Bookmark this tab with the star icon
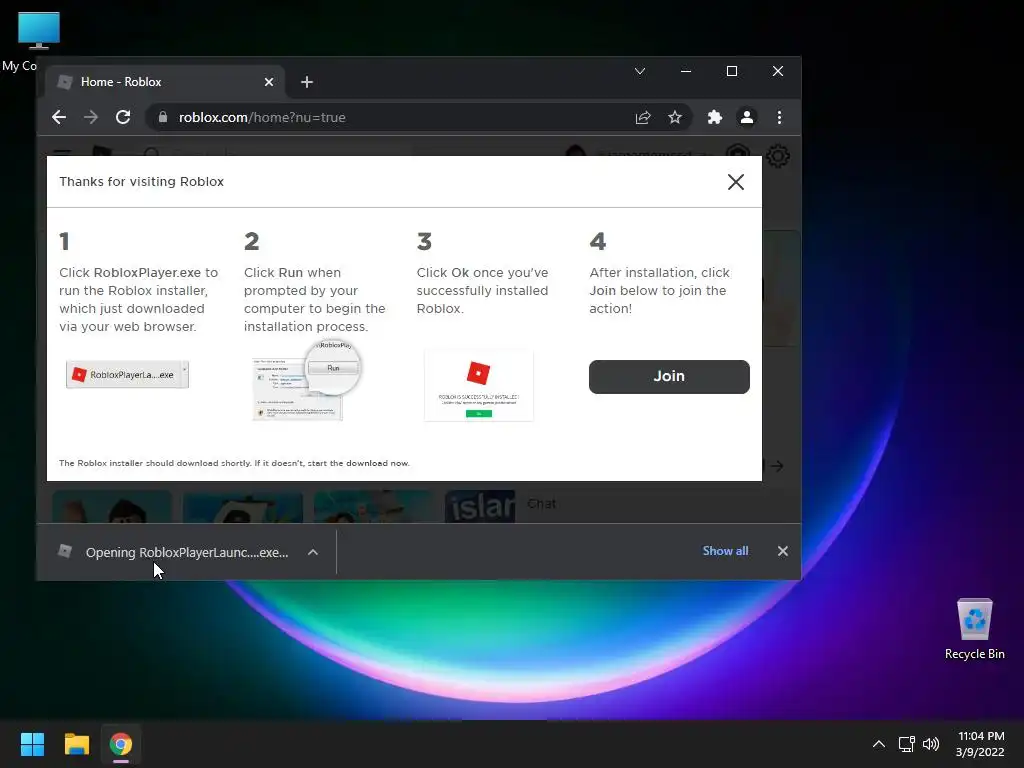This screenshot has width=1024, height=768. click(x=675, y=118)
